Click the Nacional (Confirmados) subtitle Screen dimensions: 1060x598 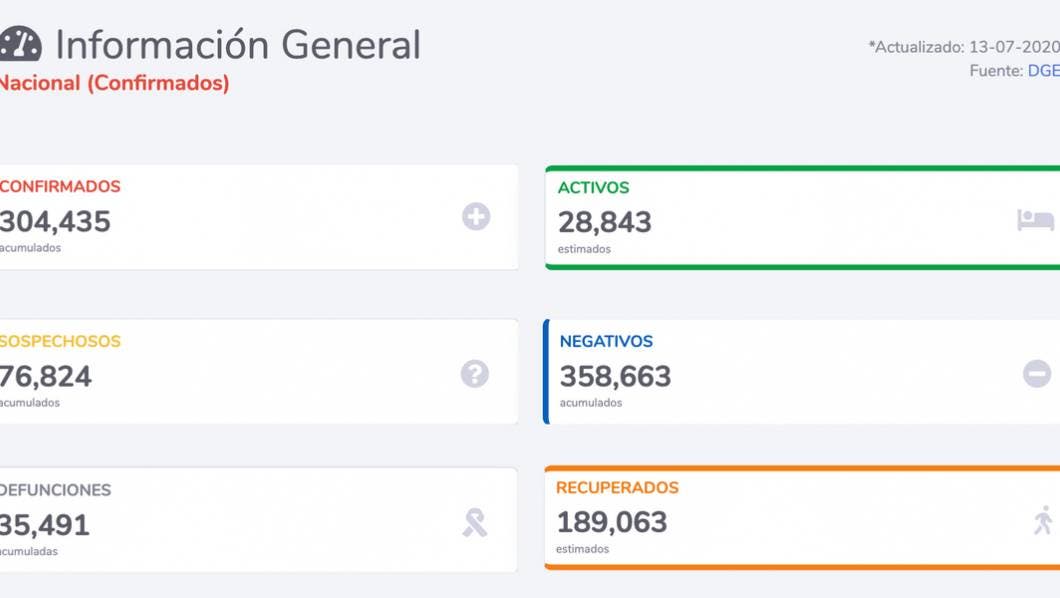(x=113, y=84)
